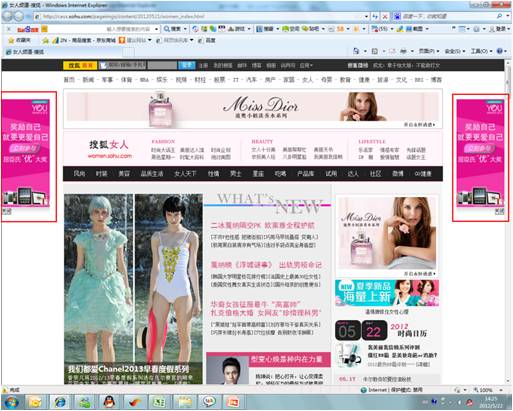Open the QQ penguin taskbar icon
This screenshot has width=513, height=411.
pyautogui.click(x=109, y=402)
